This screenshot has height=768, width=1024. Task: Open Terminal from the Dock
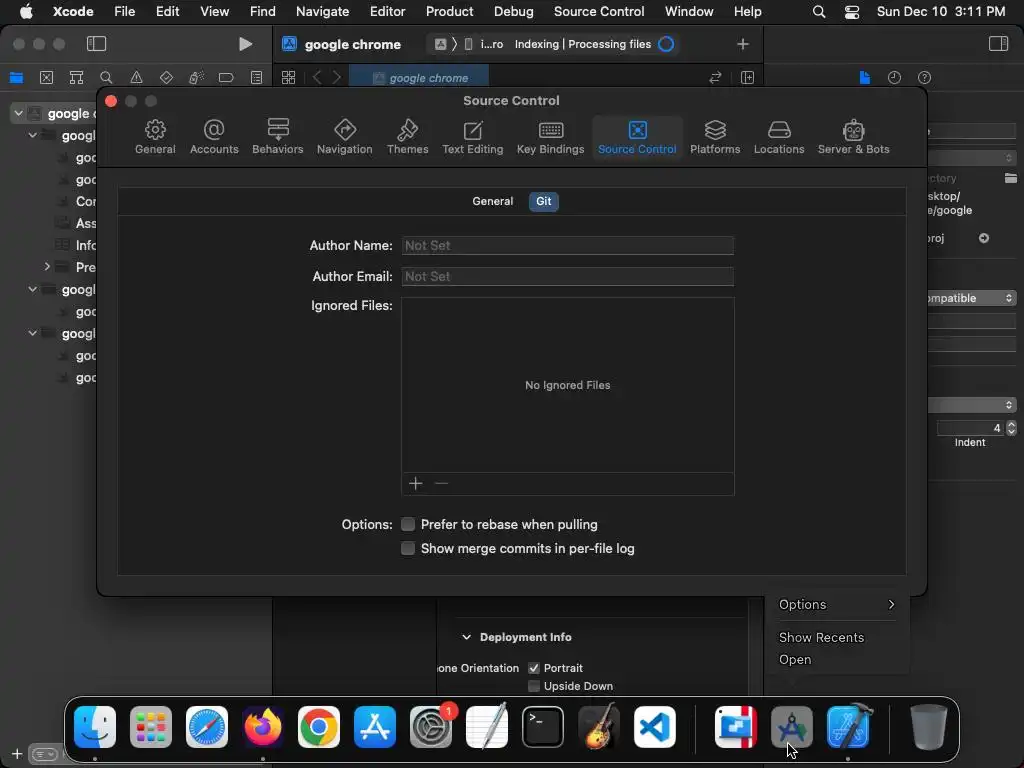[543, 727]
